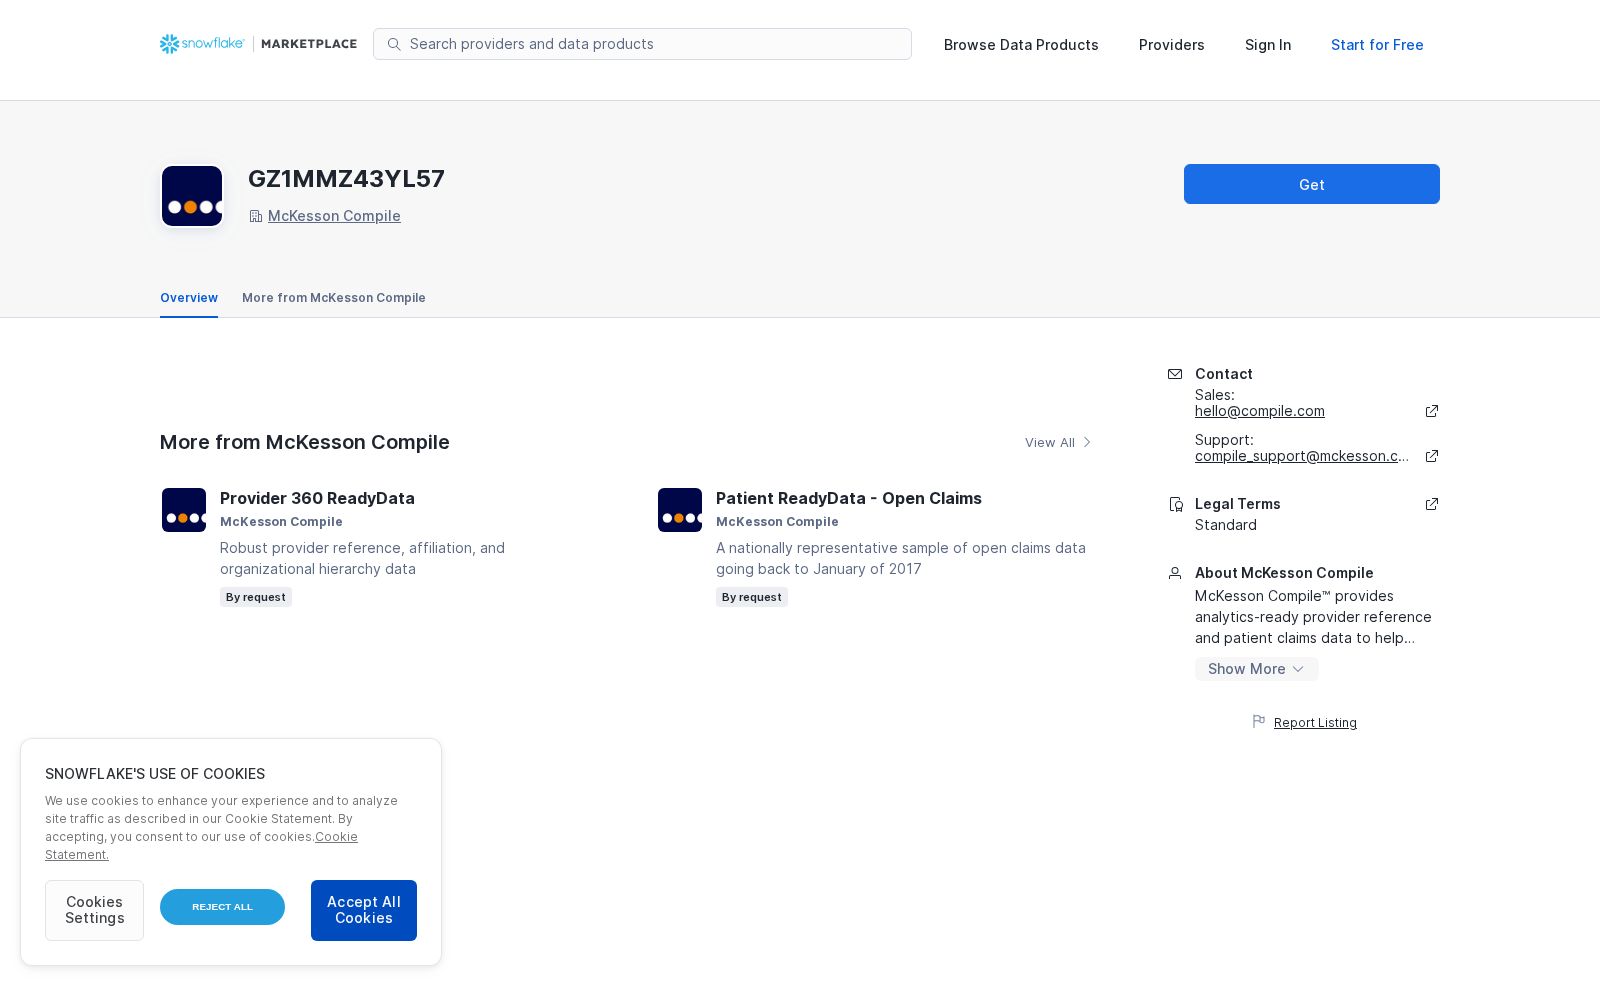This screenshot has height=1000, width=1600.
Task: Click the Provider 360 ReadyData logo
Action: click(184, 510)
